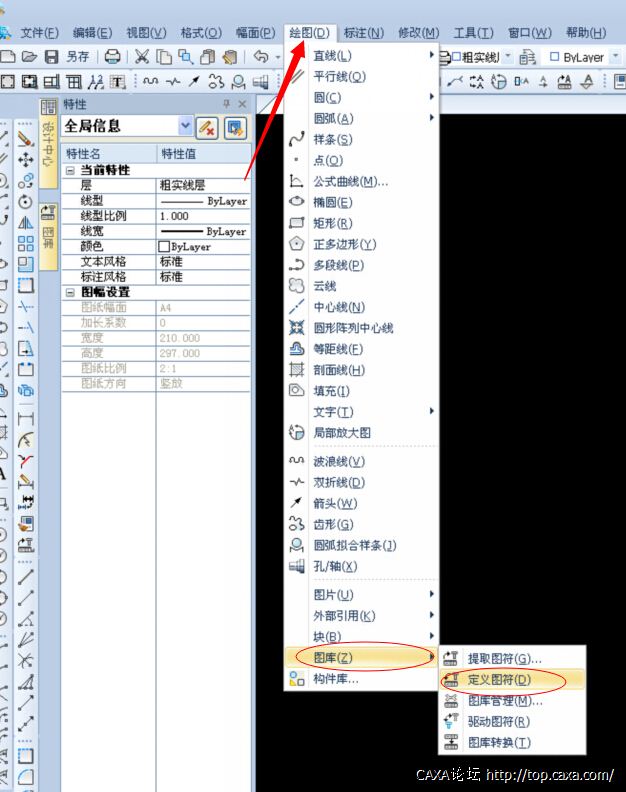Select 样条(S) from draw menu

pos(362,139)
